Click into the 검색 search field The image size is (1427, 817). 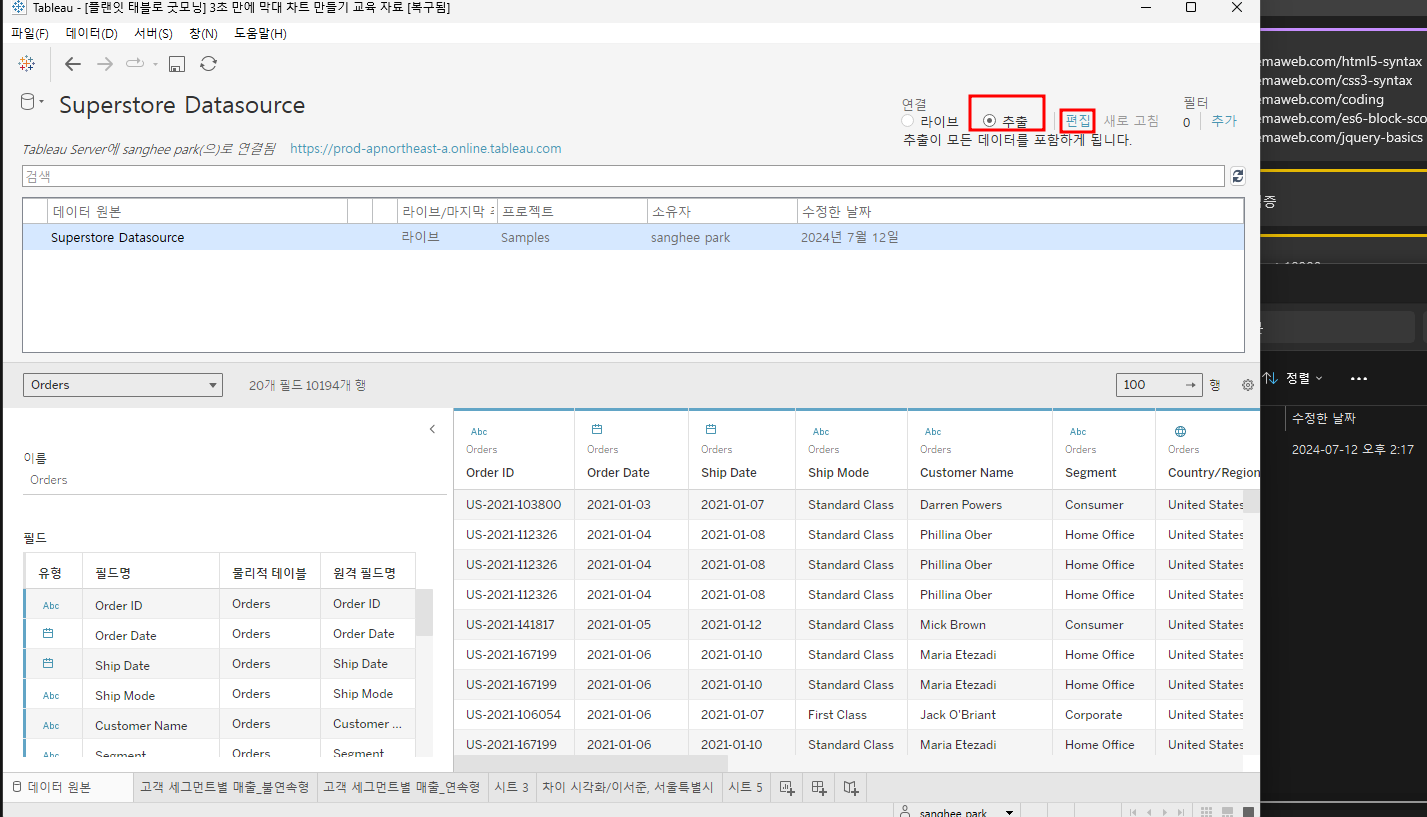point(623,176)
